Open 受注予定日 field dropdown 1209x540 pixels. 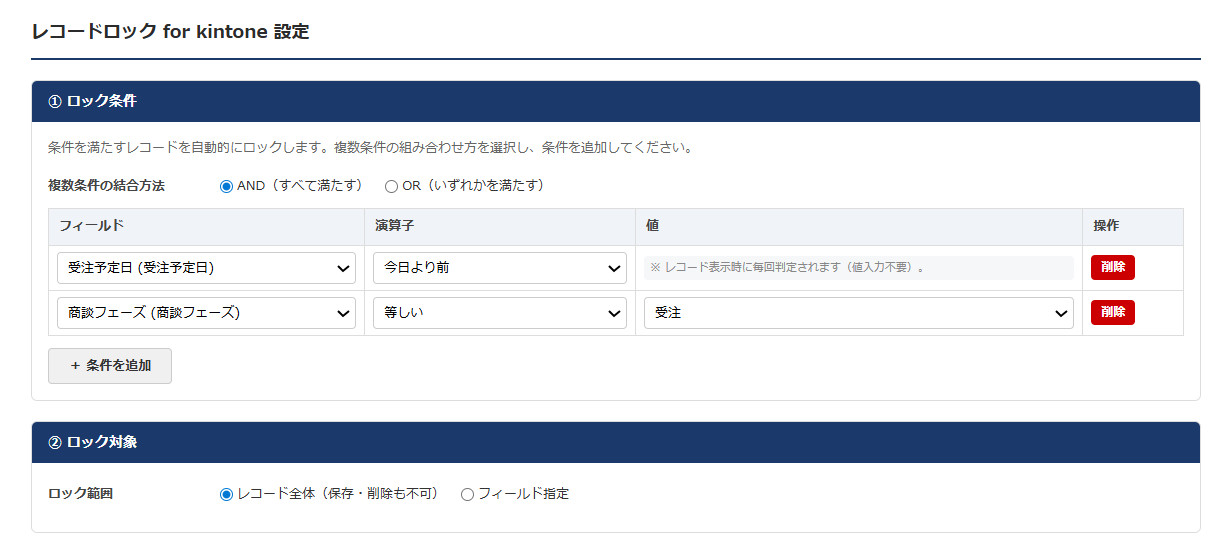206,268
